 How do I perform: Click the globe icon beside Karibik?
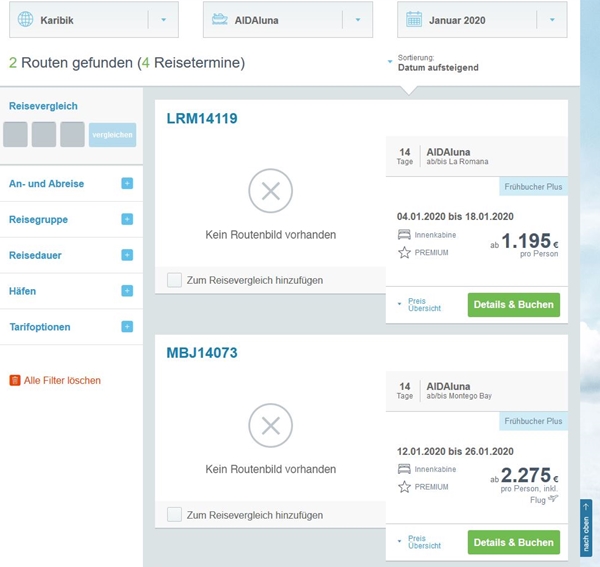[x=25, y=19]
